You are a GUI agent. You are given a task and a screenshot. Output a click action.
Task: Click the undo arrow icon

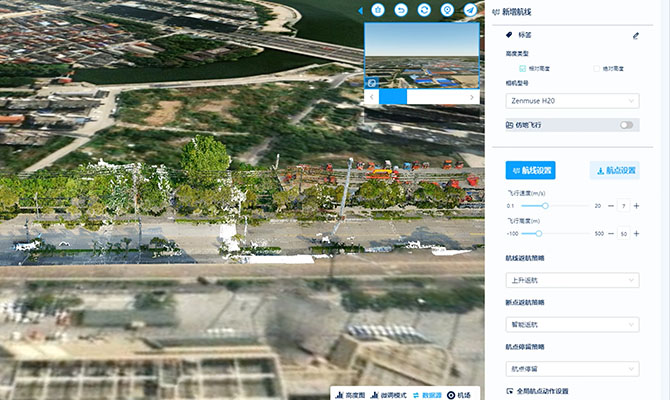(x=401, y=10)
